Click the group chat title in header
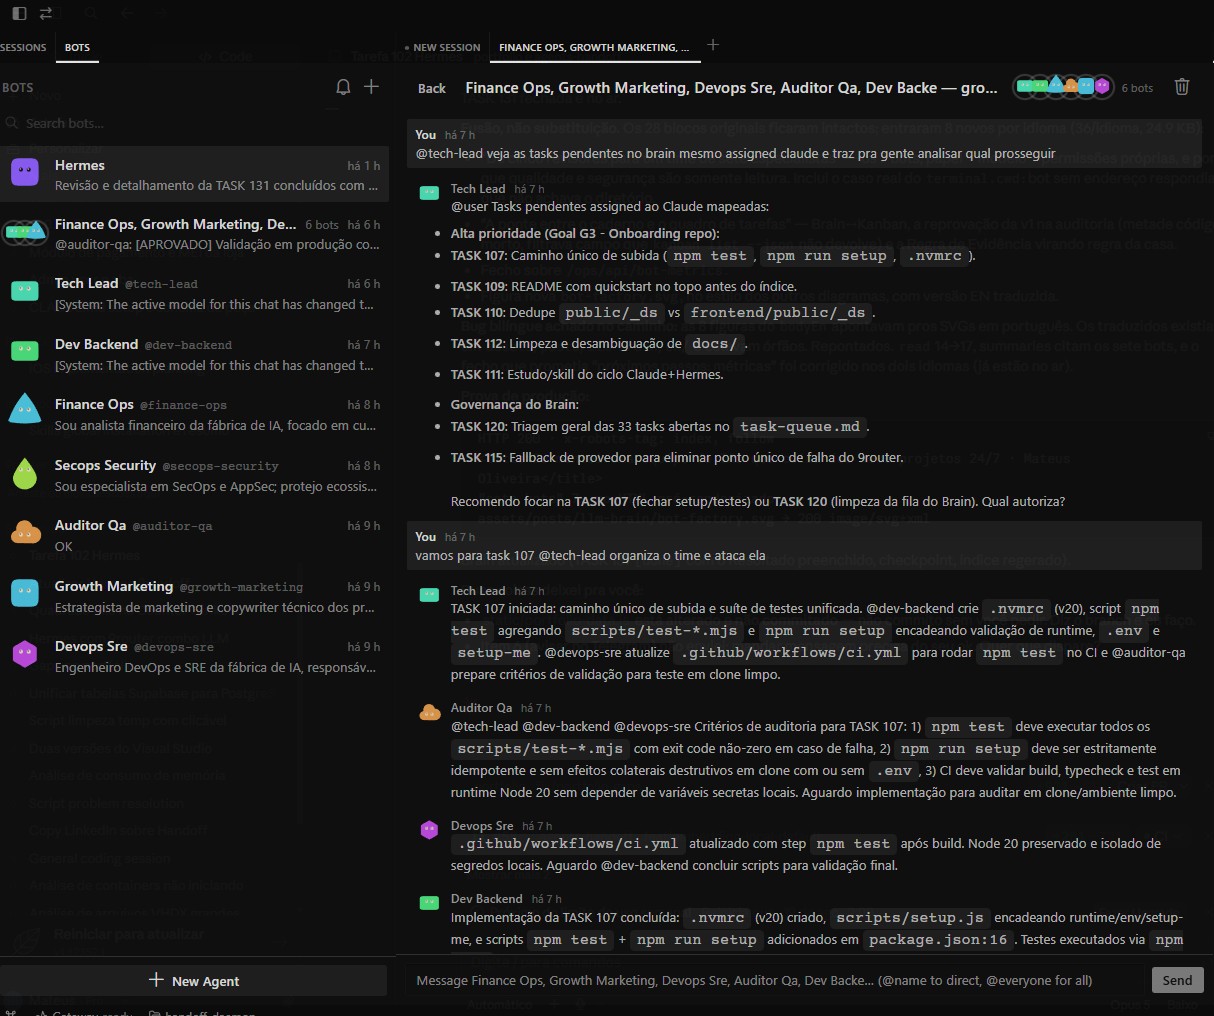 point(731,88)
